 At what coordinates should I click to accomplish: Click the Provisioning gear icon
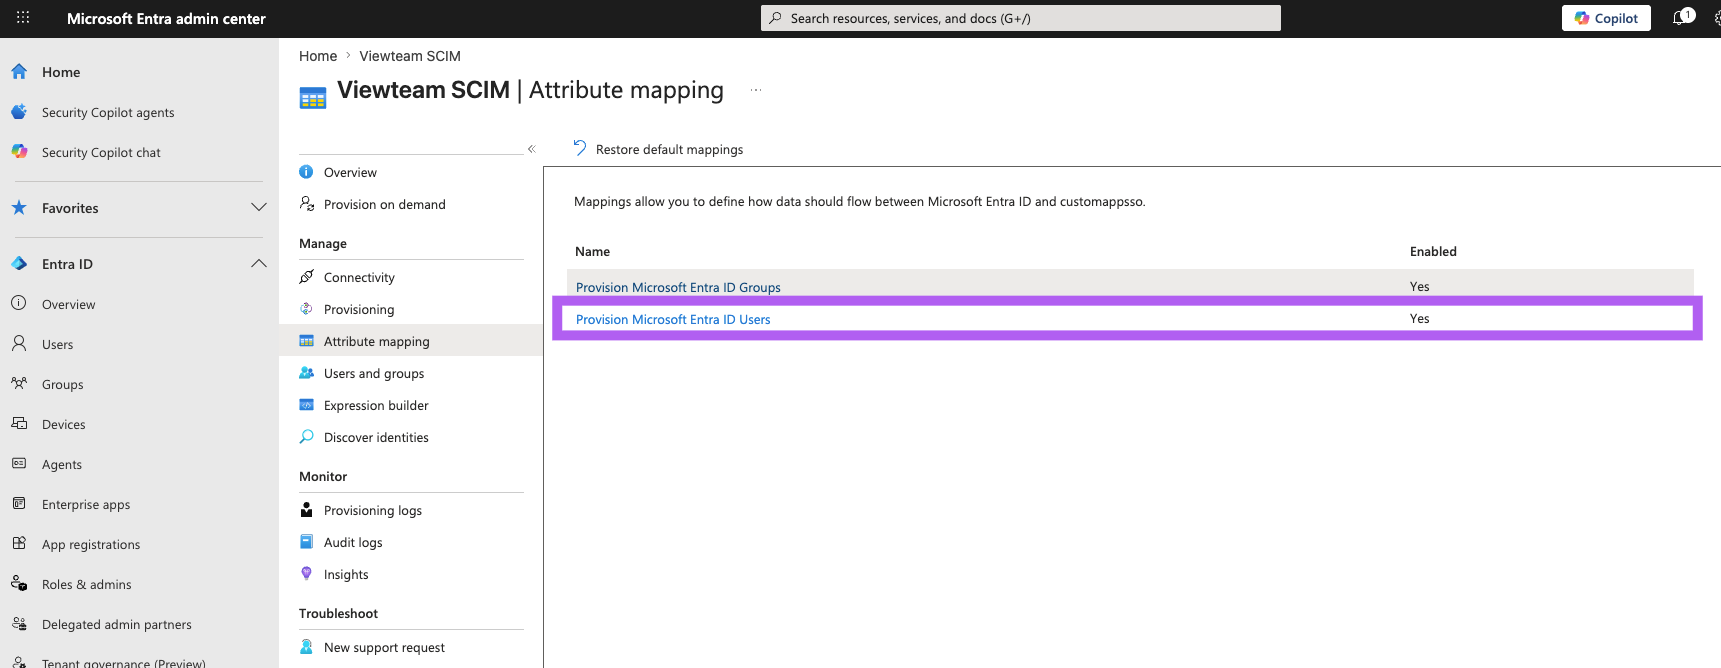306,309
